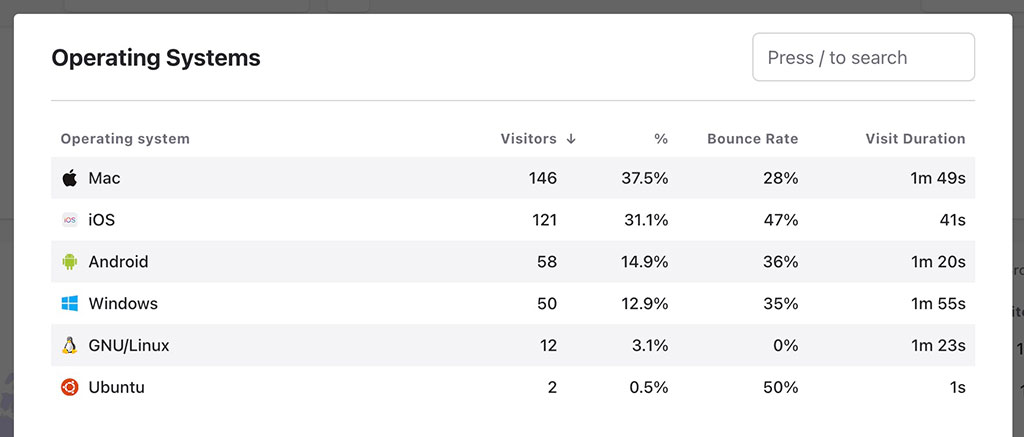The image size is (1024, 437).
Task: Click the iOS icon
Action: [x=69, y=220]
